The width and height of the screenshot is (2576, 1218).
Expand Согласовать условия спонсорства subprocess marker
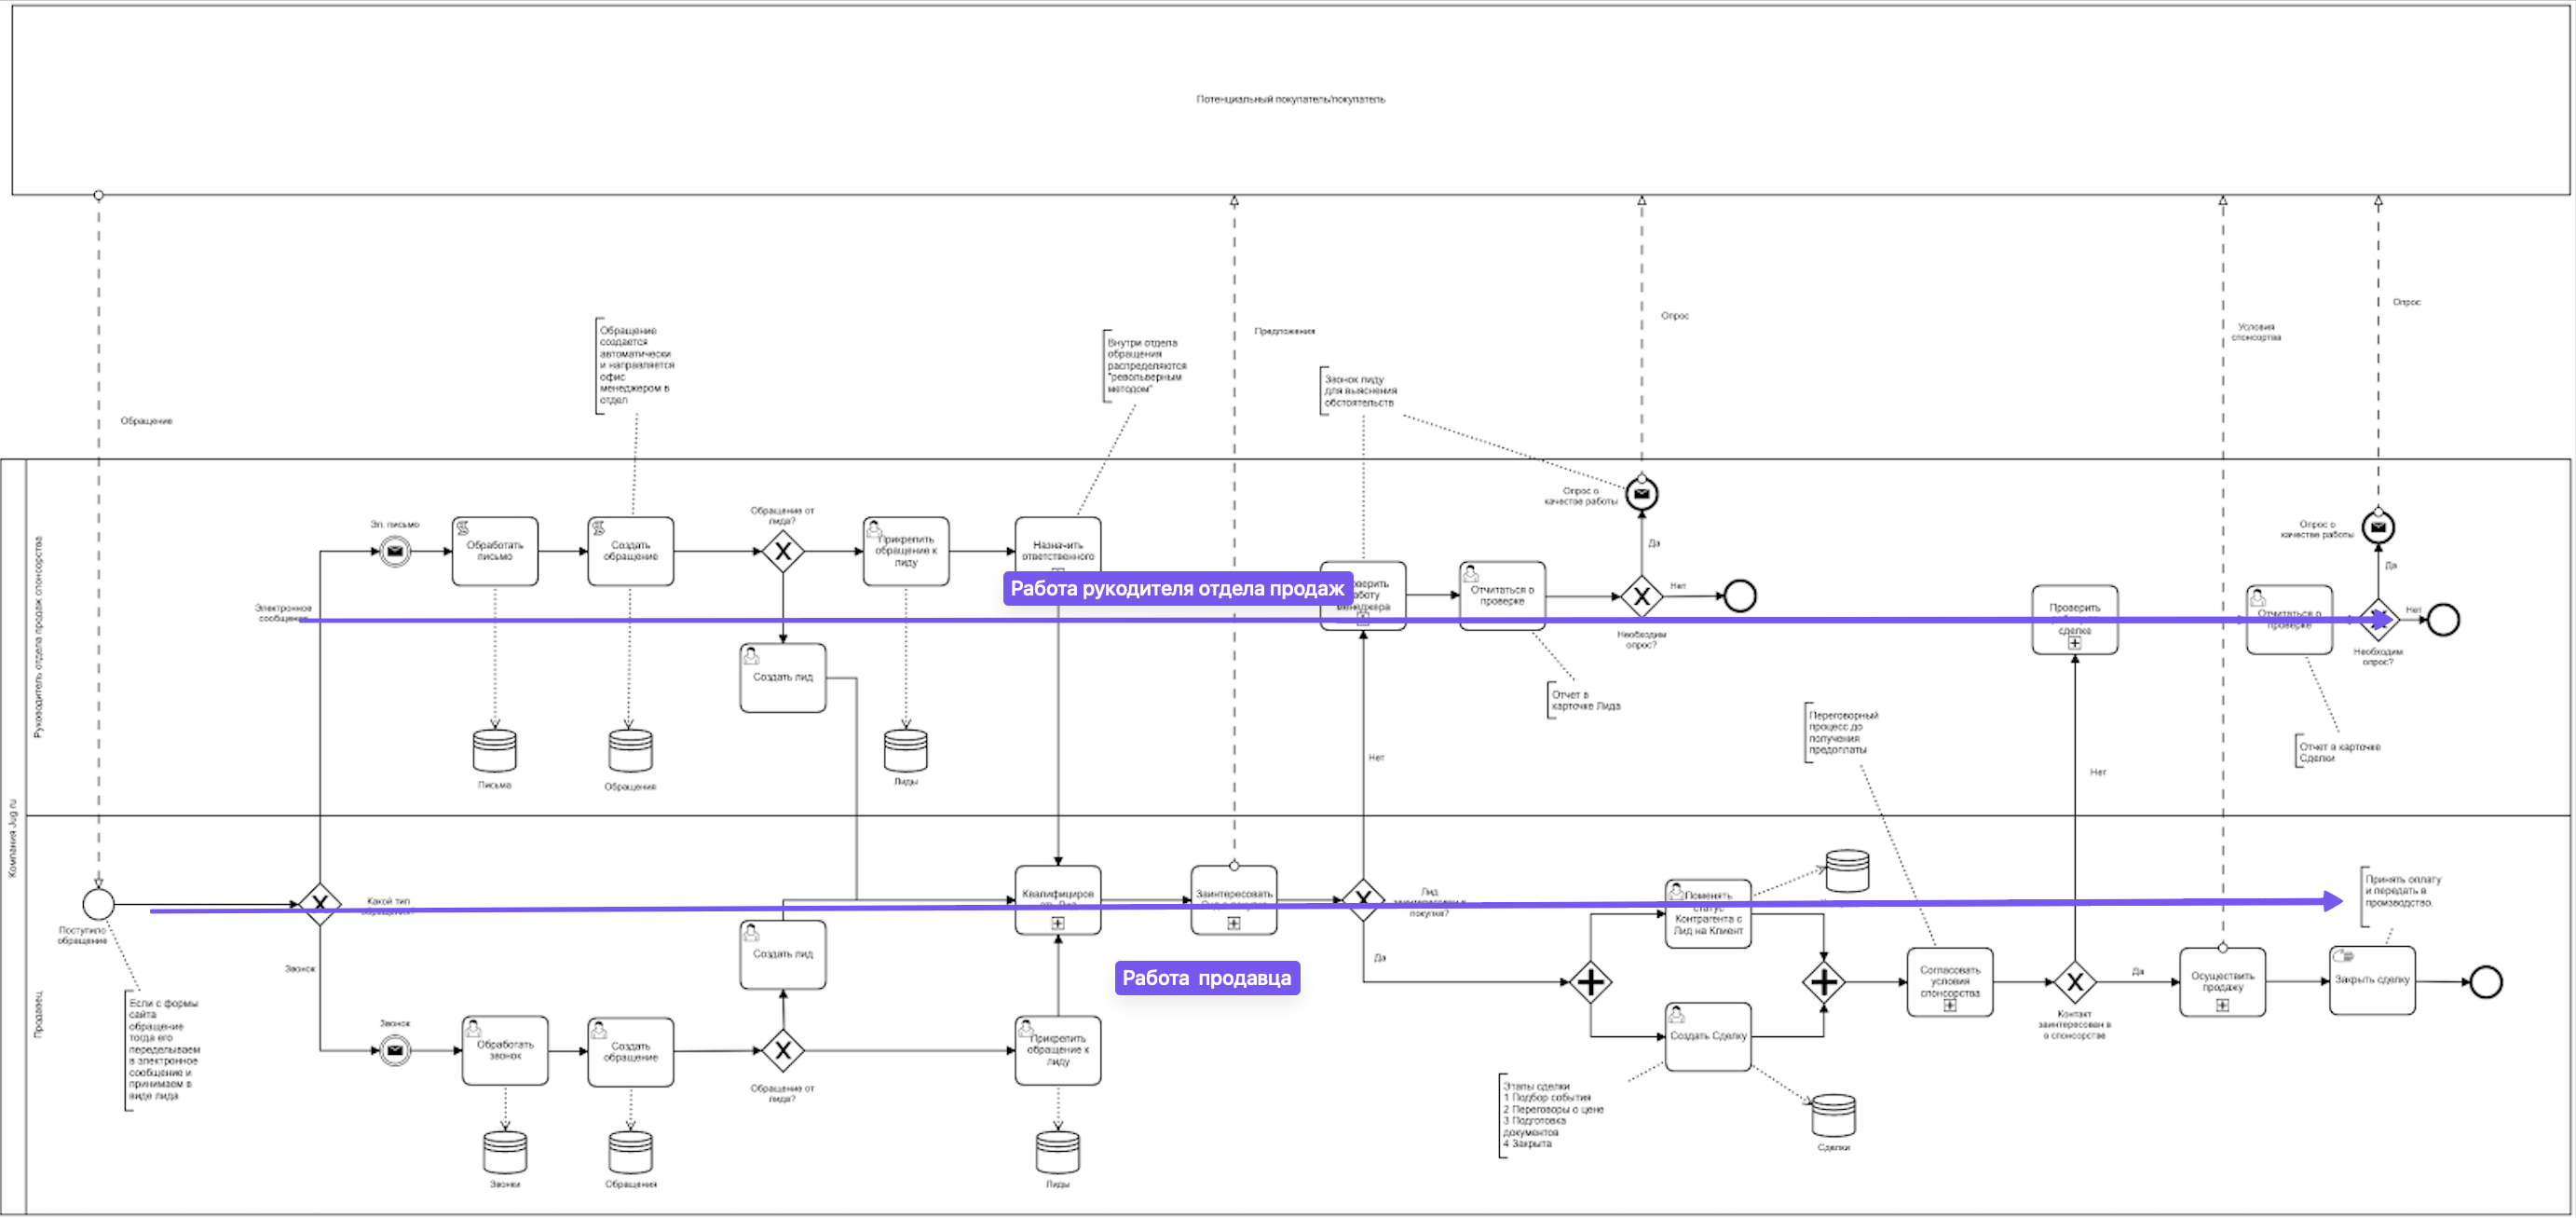tap(1950, 1006)
